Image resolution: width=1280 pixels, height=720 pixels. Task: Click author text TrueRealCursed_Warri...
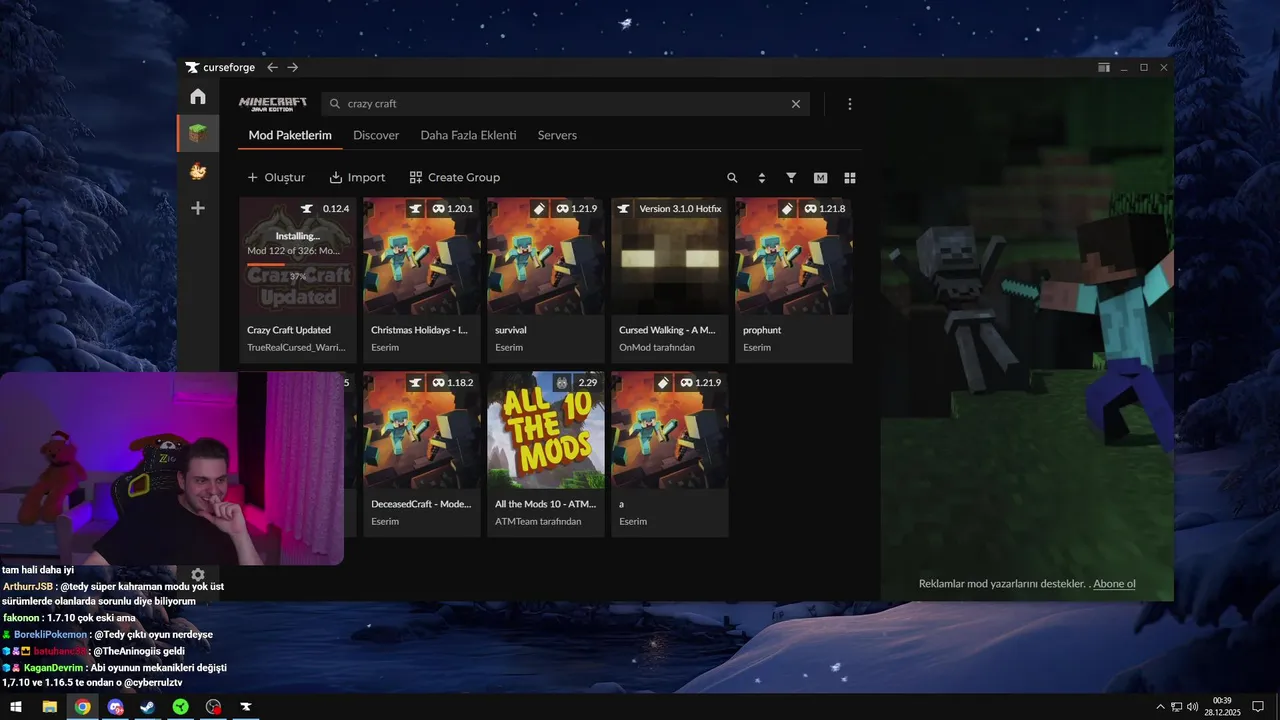click(296, 347)
